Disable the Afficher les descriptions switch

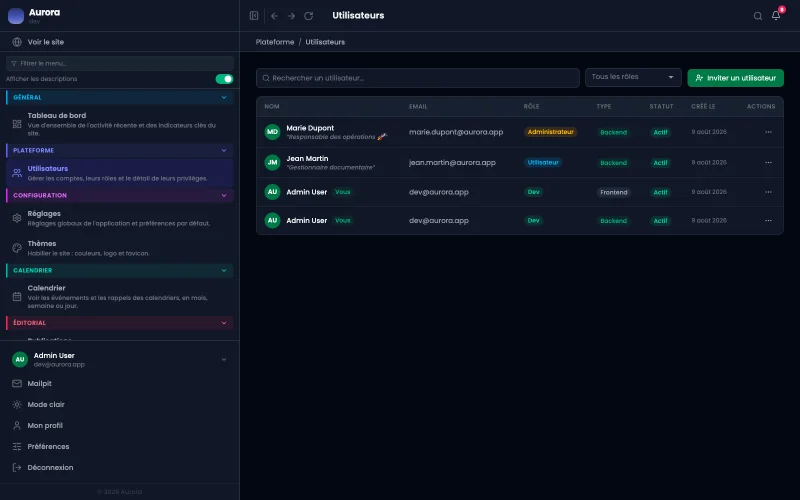(224, 79)
